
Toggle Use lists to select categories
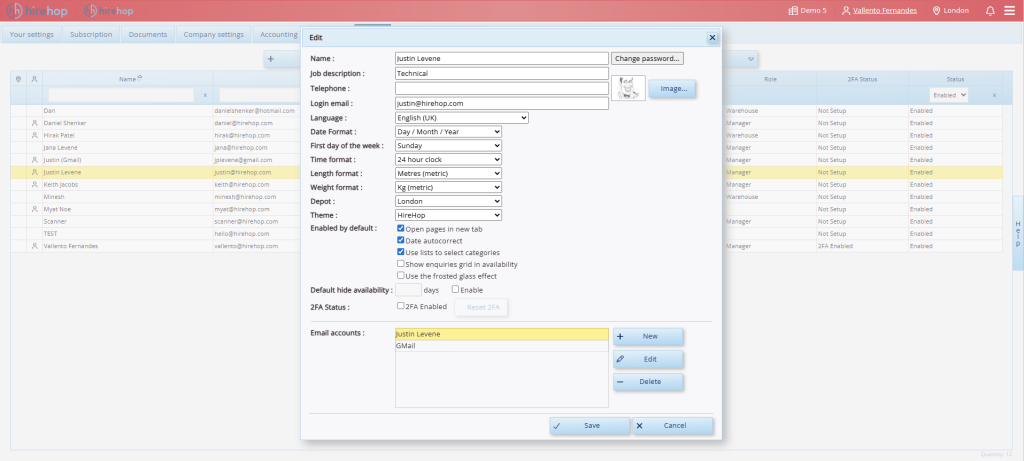click(401, 252)
